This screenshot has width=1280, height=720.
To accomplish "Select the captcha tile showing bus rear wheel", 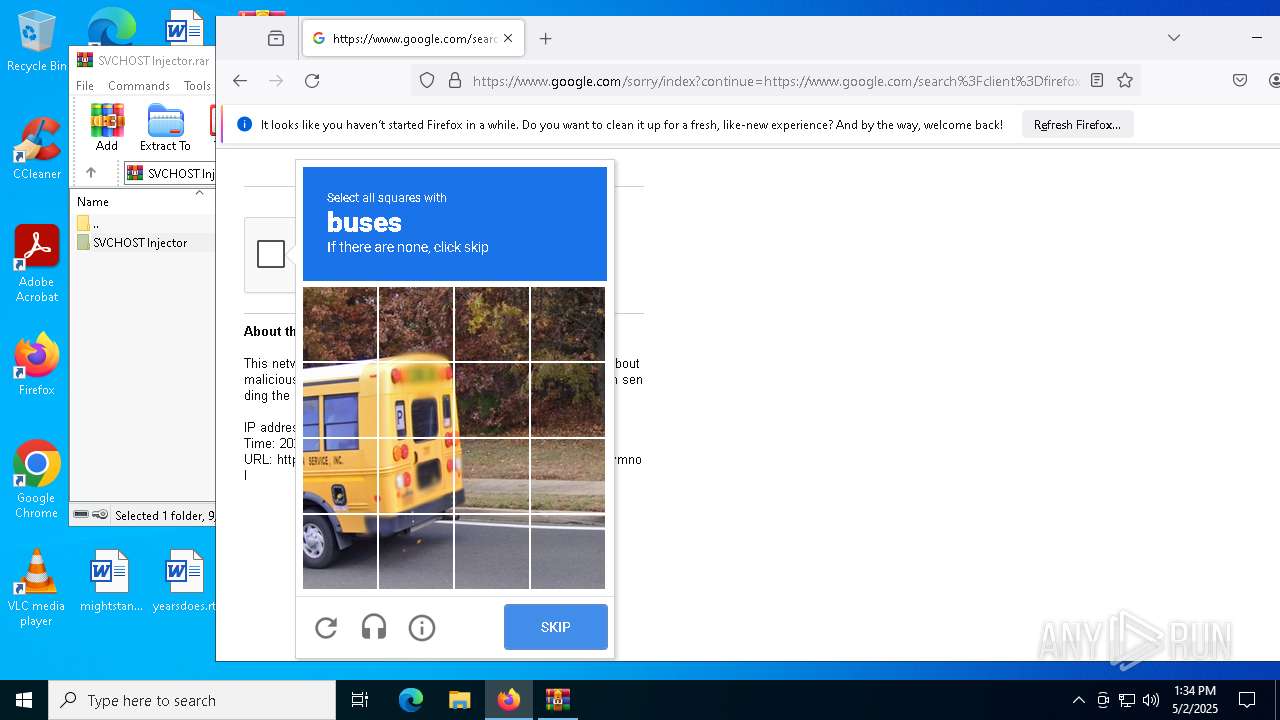I will pos(340,552).
